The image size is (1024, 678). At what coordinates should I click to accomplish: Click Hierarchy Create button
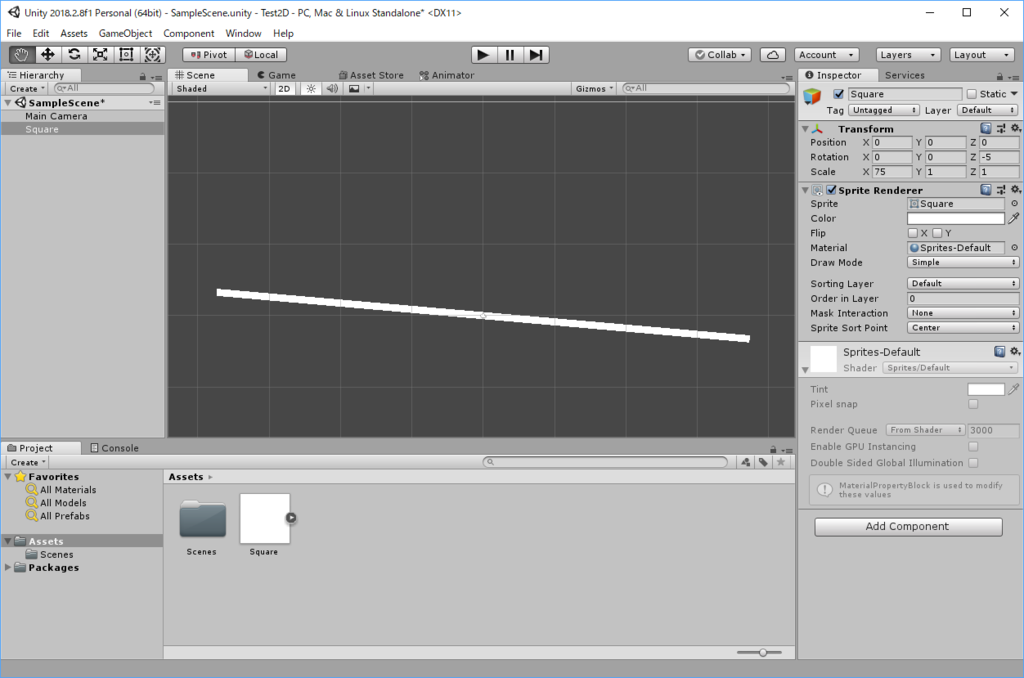point(27,88)
